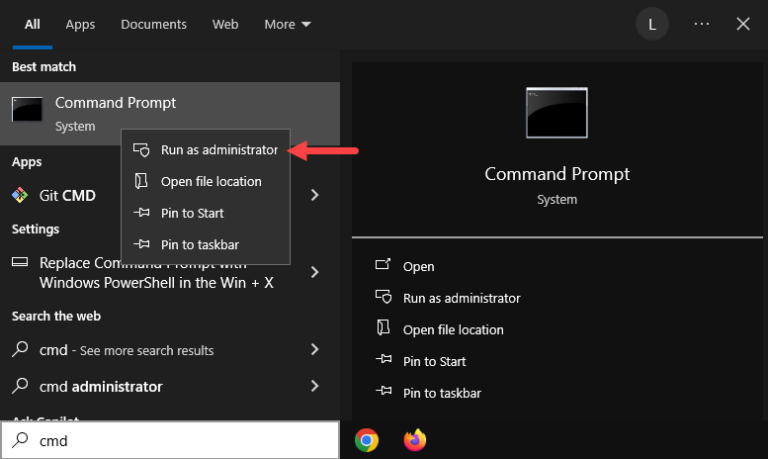Launch Firefox from the taskbar
Image resolution: width=768 pixels, height=459 pixels.
(x=414, y=440)
